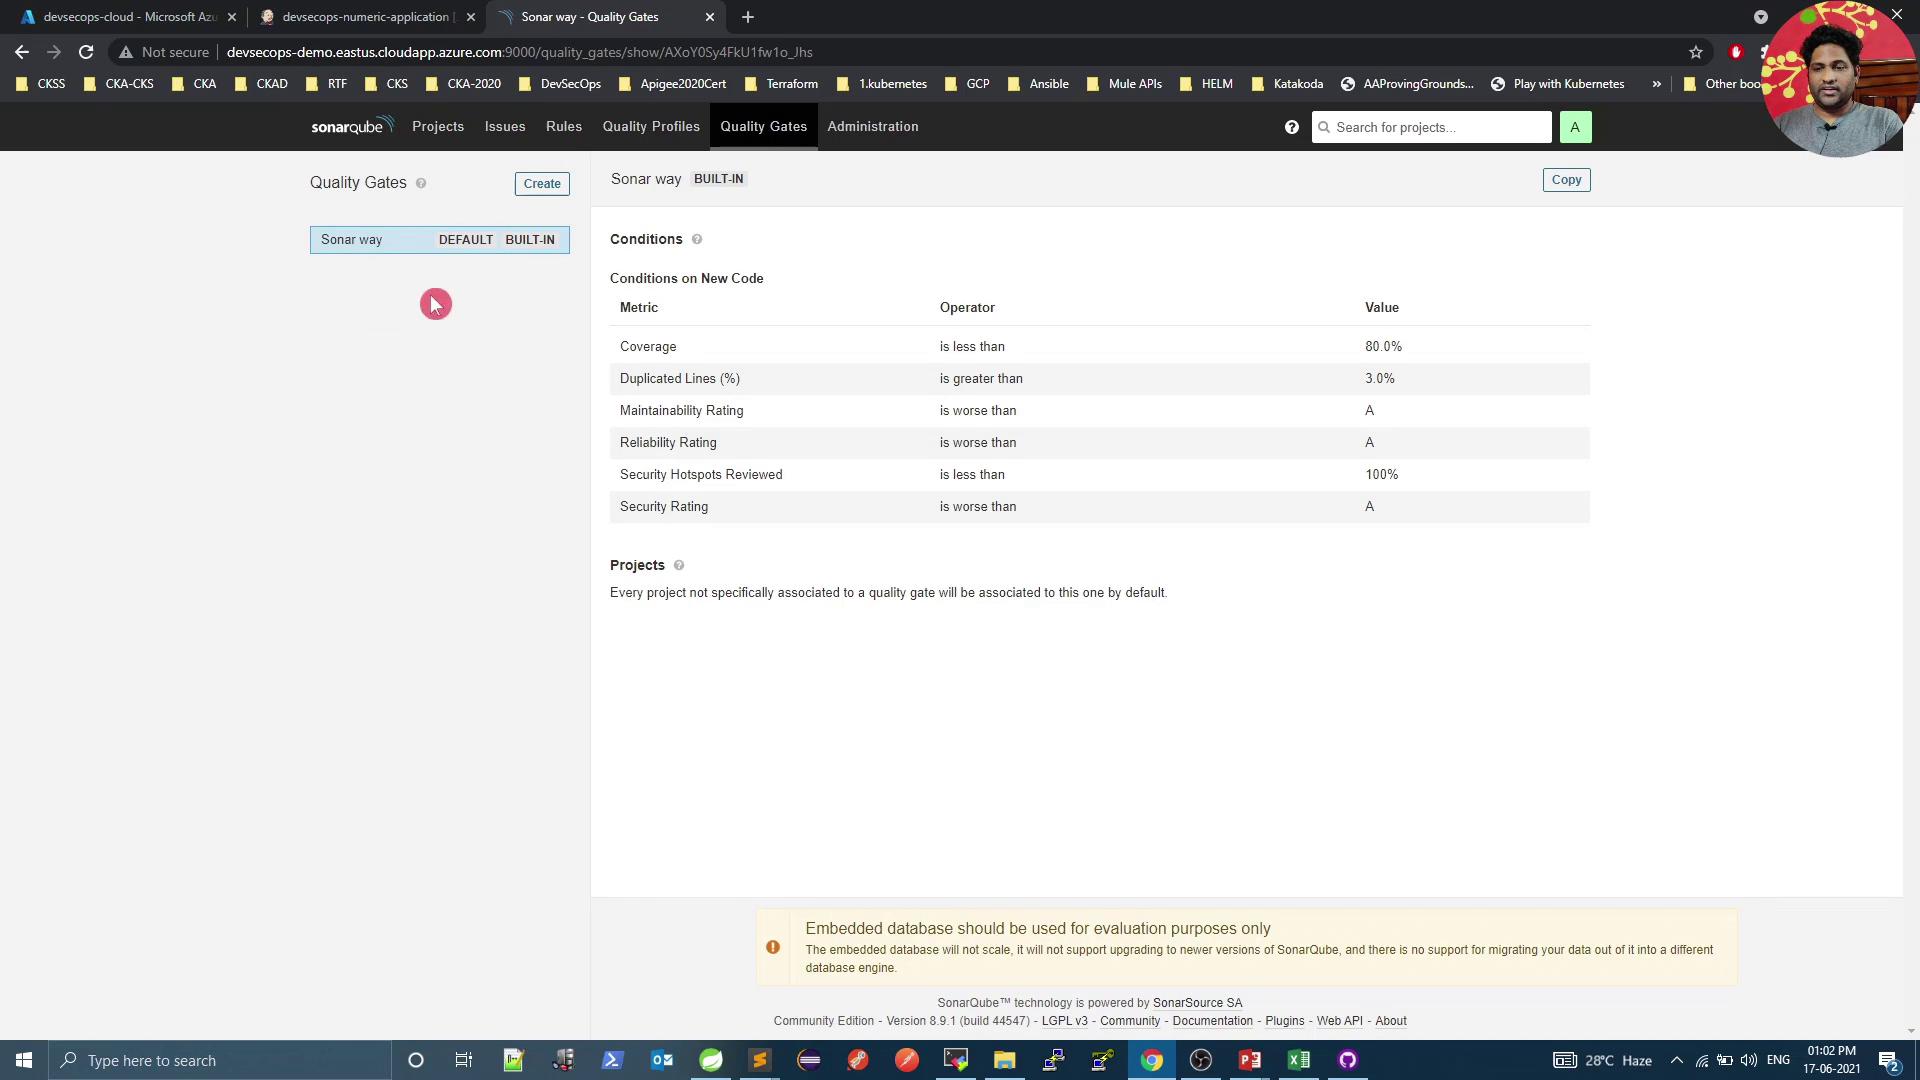The image size is (1920, 1080).
Task: Open the Documentation footer link
Action: [1212, 1021]
